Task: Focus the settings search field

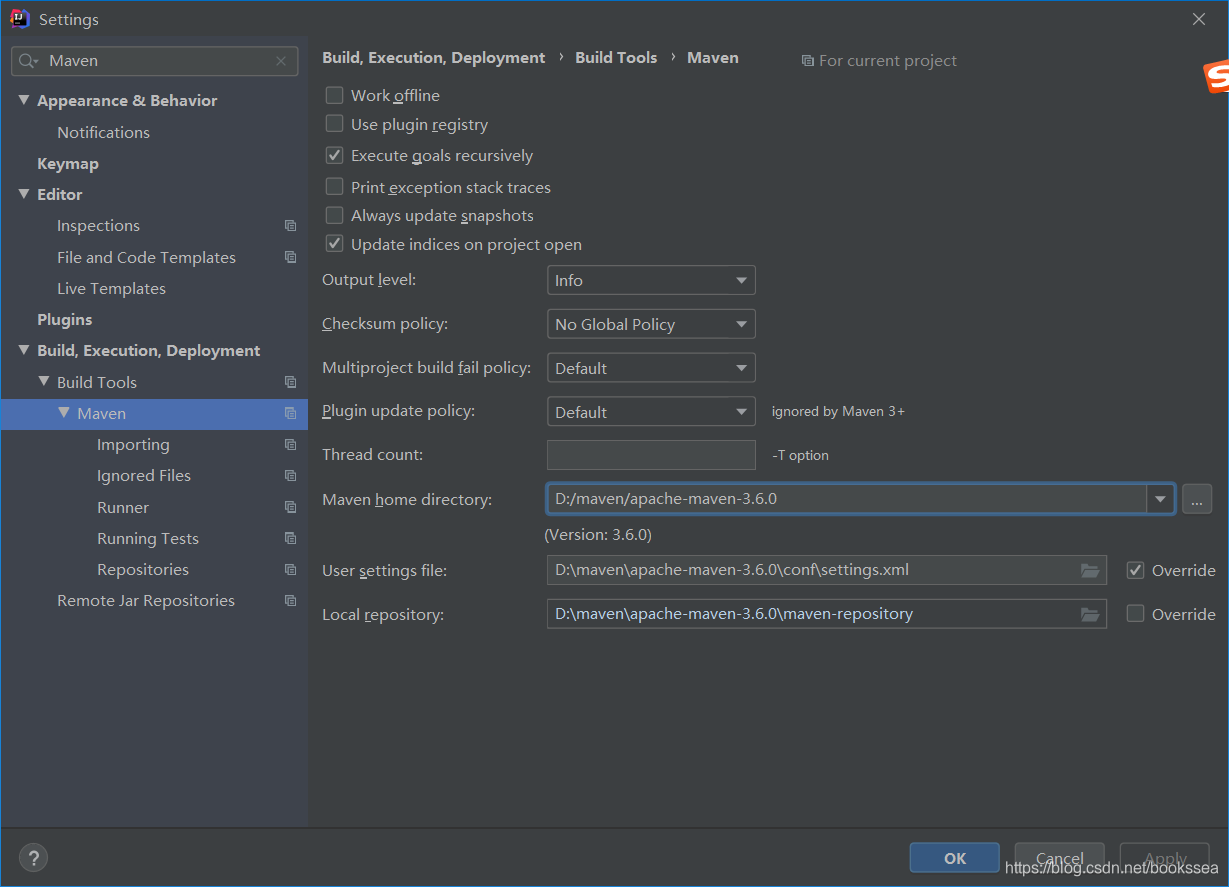Action: pos(155,61)
